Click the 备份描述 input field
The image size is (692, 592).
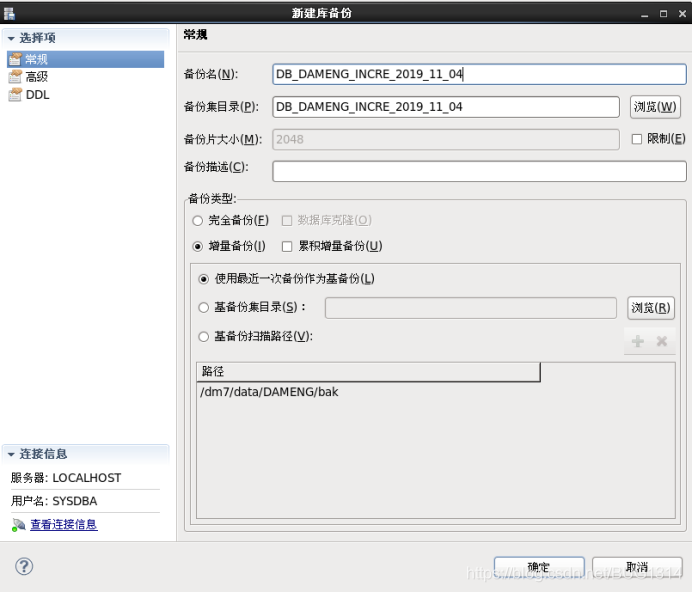tap(479, 171)
